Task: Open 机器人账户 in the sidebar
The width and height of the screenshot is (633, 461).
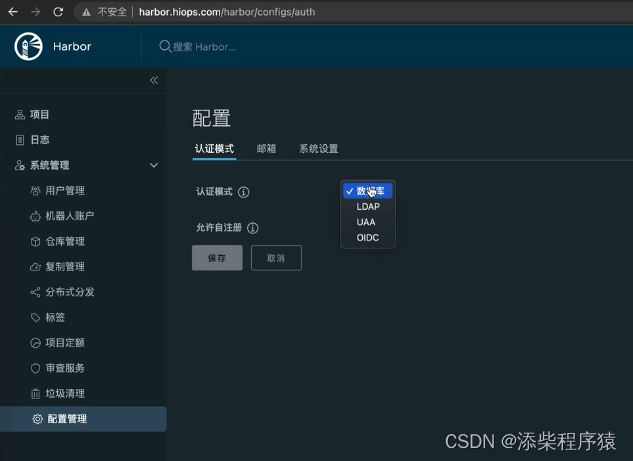Action: pyautogui.click(x=70, y=216)
